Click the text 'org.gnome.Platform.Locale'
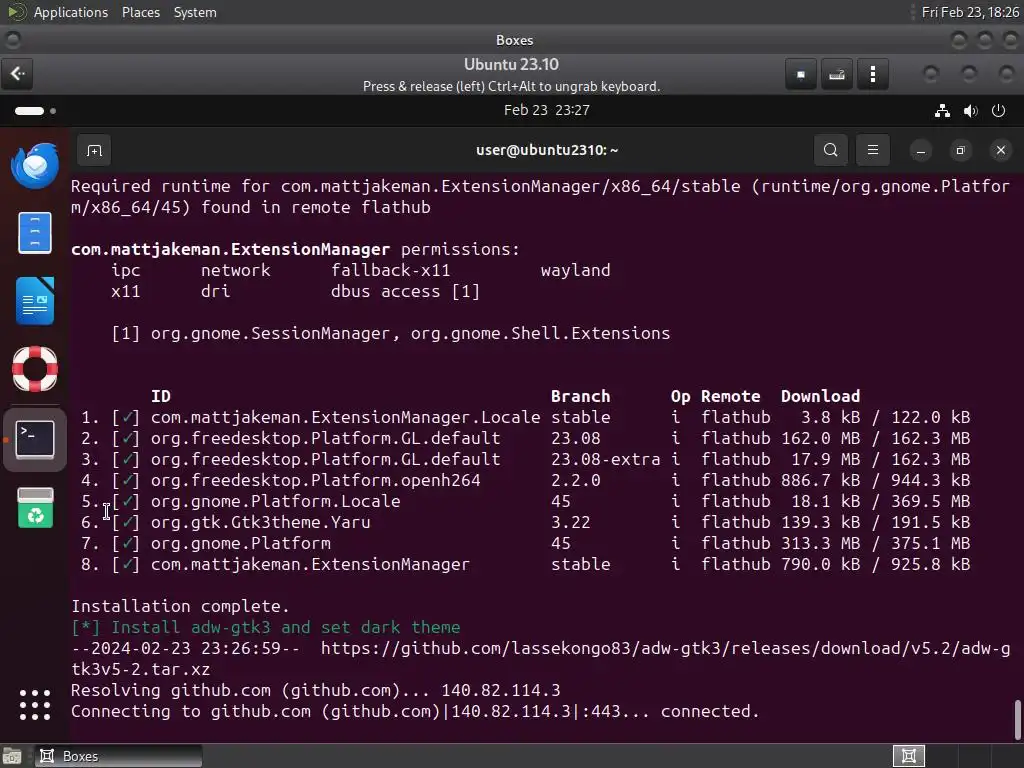This screenshot has height=768, width=1024. pos(276,502)
